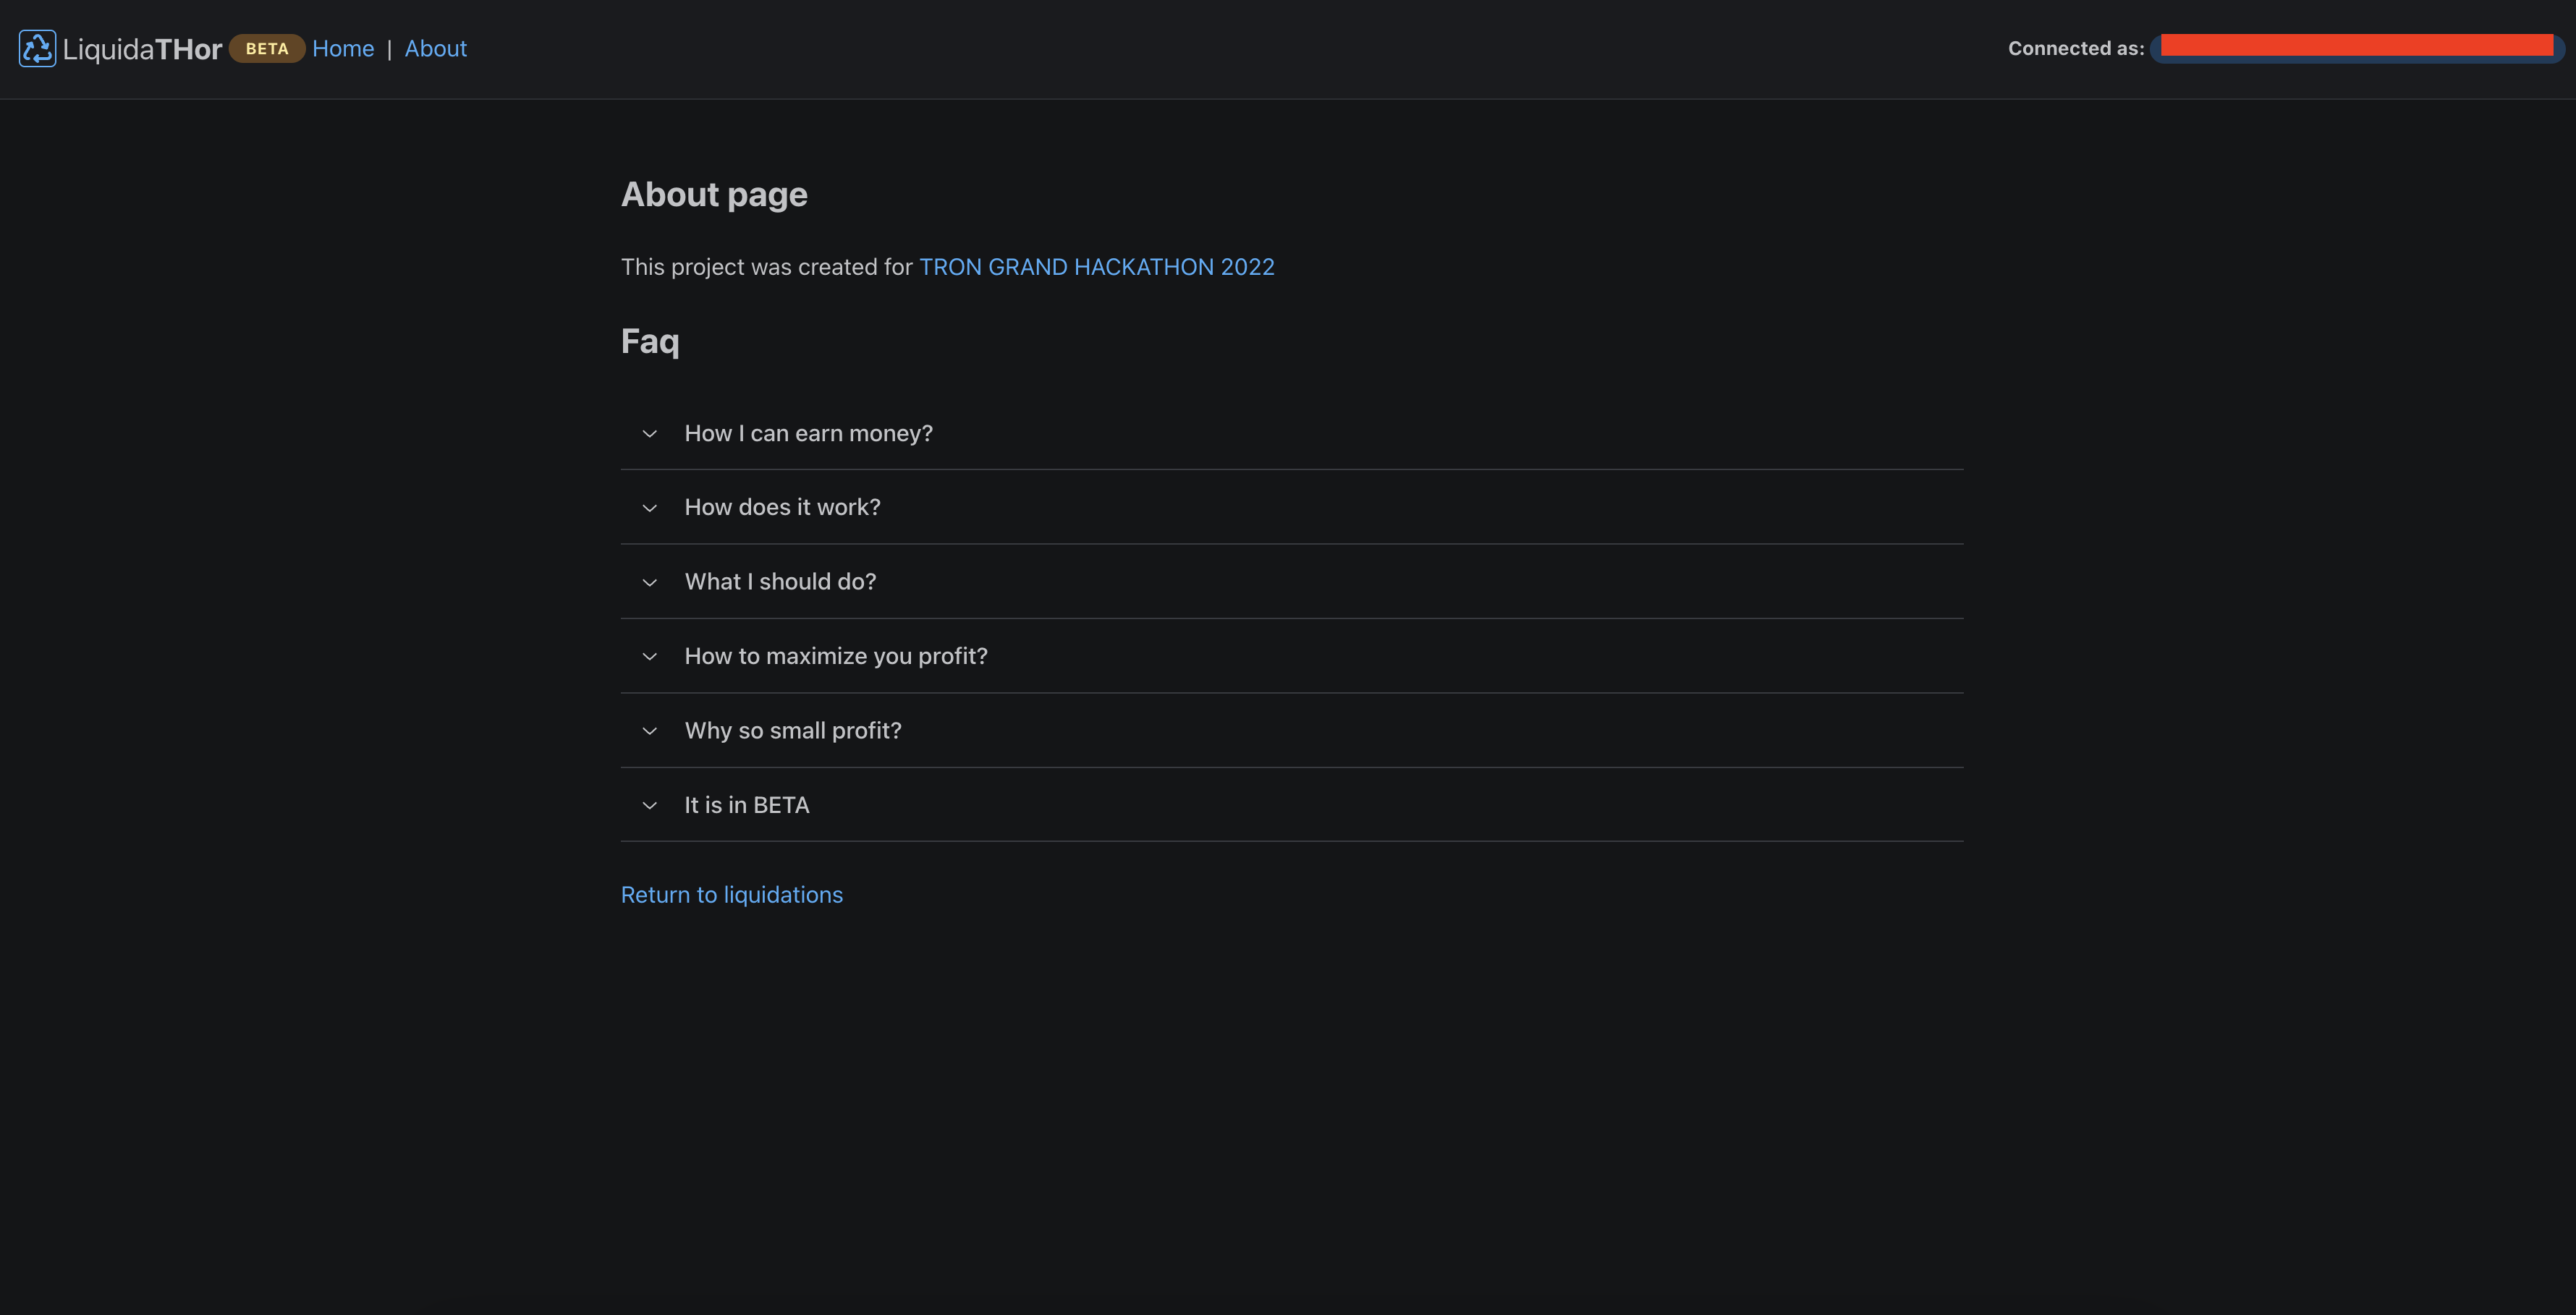Expand the It is in BETA section
The width and height of the screenshot is (2576, 1315).
(747, 805)
